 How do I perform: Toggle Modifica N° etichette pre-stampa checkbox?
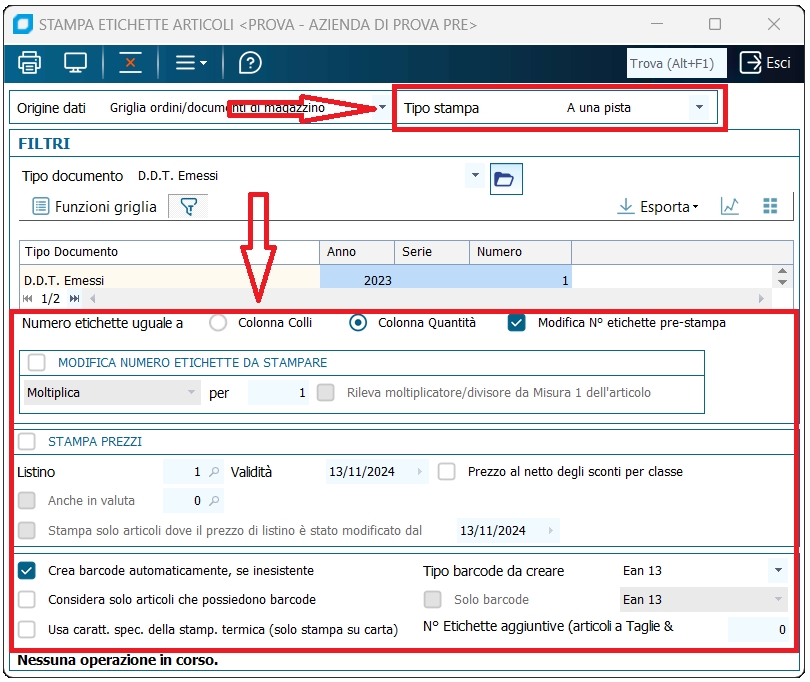pos(517,323)
